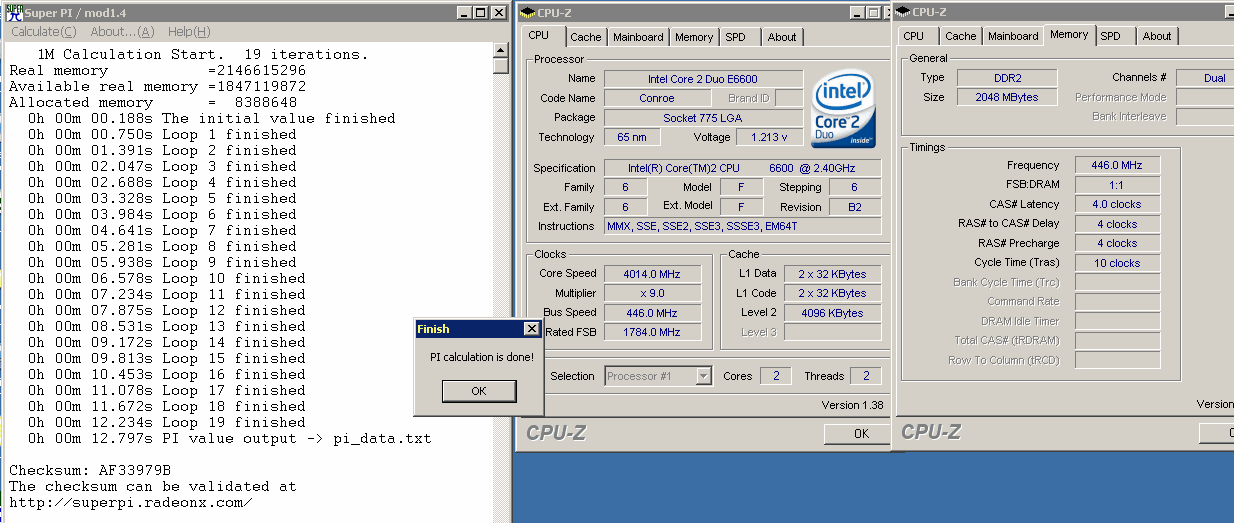Click the Loop 19 finished line
This screenshot has height=523, width=1234.
click(x=167, y=422)
